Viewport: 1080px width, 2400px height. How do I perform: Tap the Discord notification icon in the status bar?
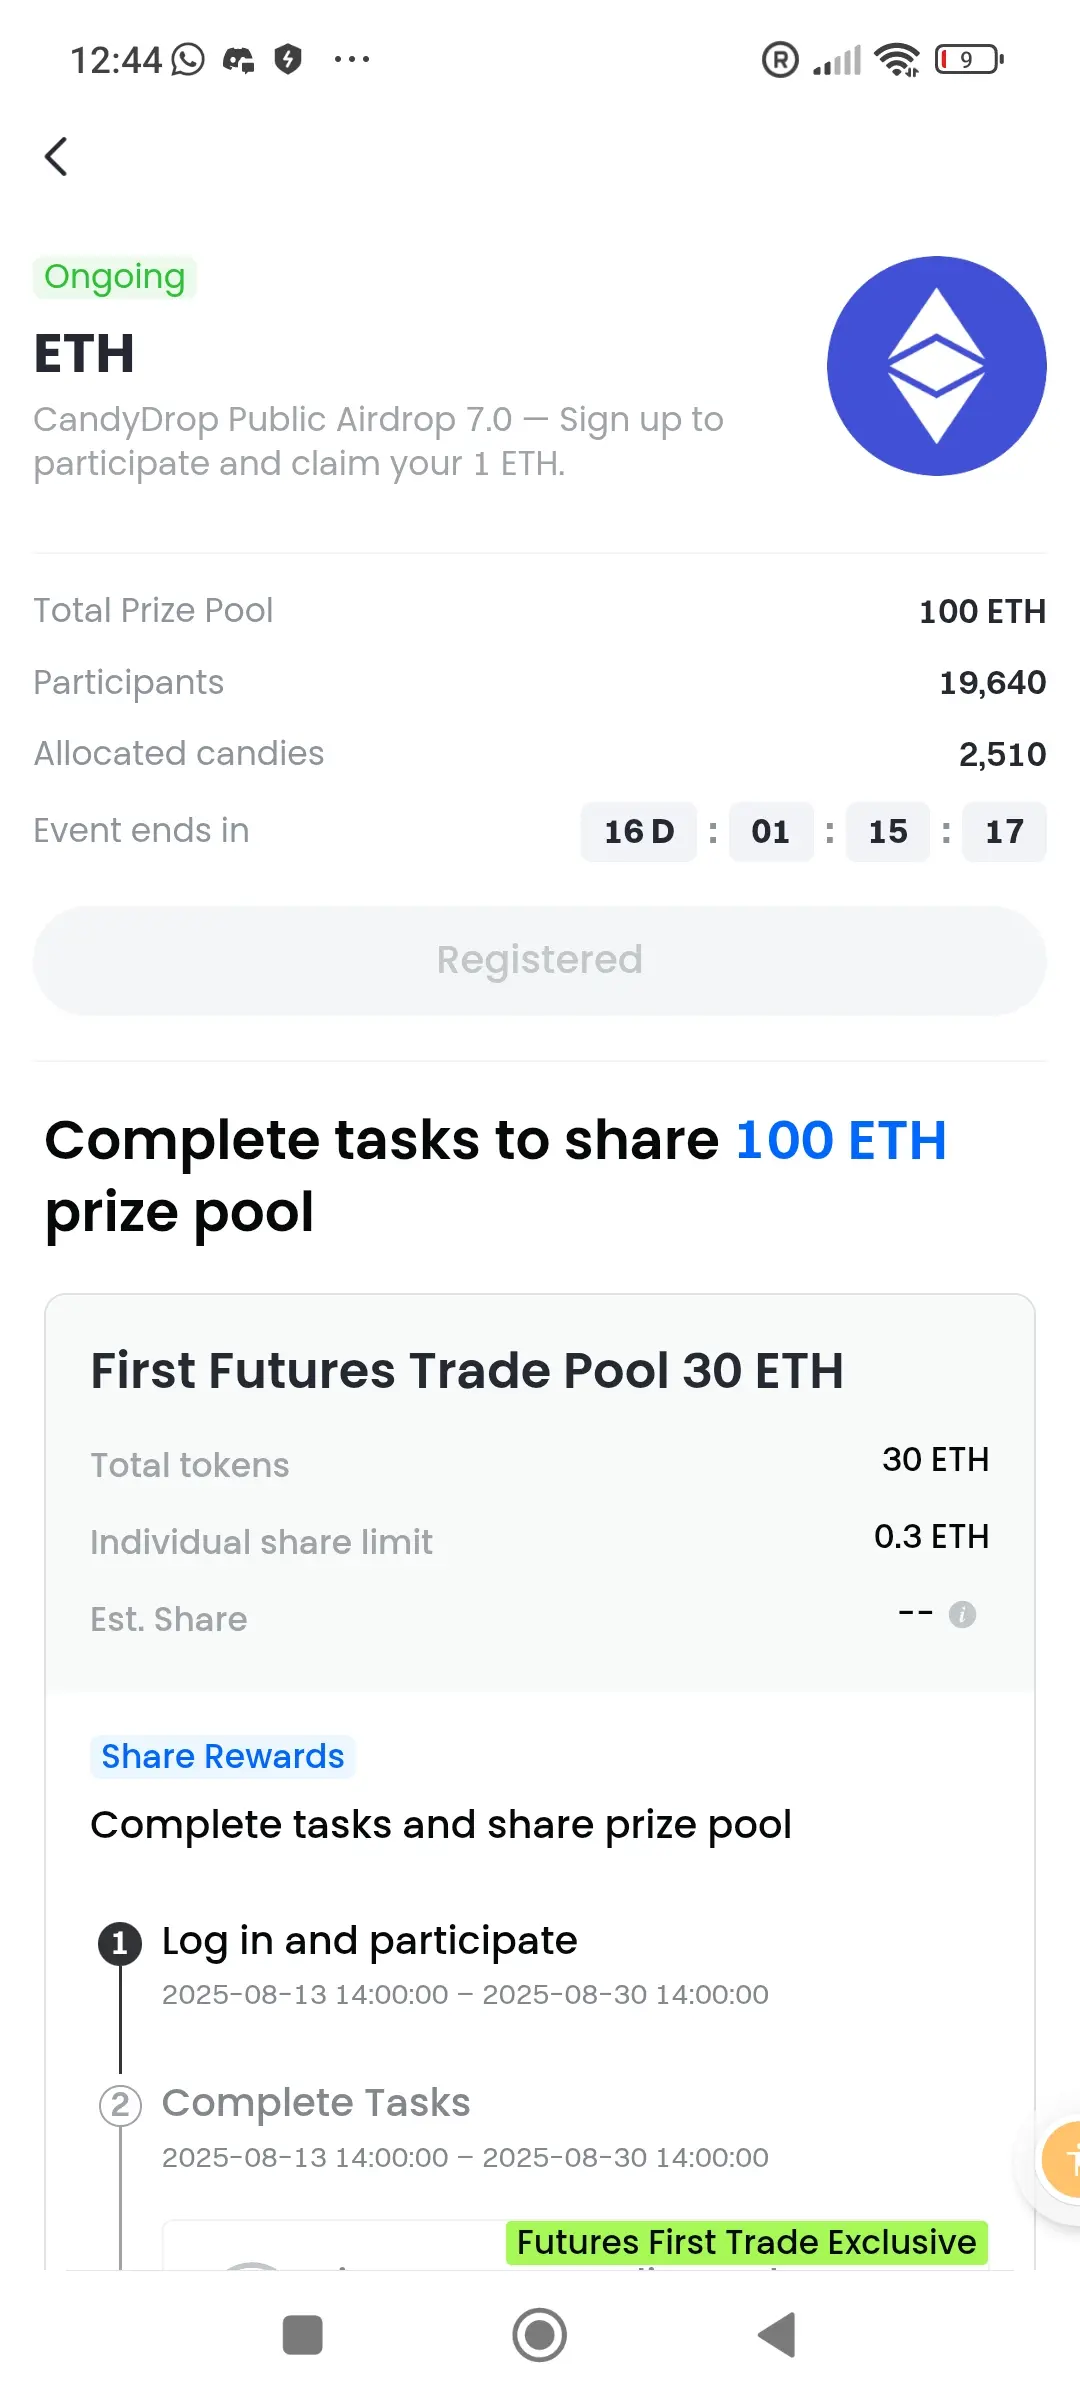pyautogui.click(x=238, y=60)
